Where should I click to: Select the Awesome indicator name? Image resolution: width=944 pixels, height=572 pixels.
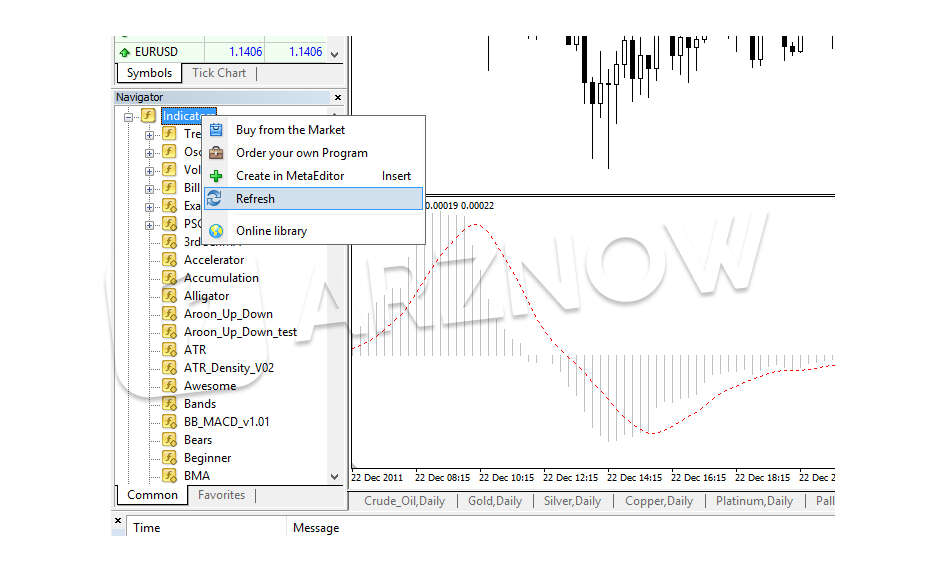click(x=210, y=385)
